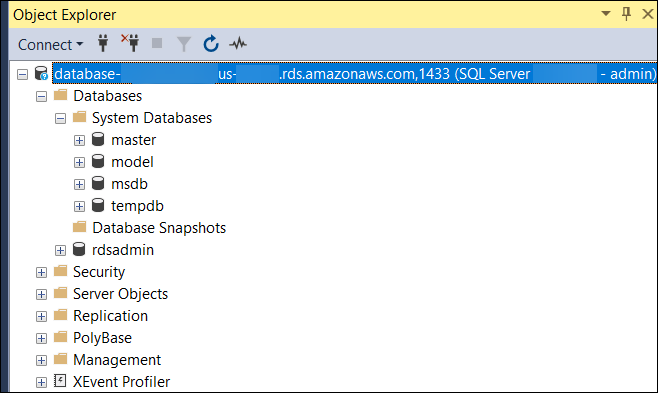Open the Connect dropdown menu
The height and width of the screenshot is (393, 658).
[50, 44]
